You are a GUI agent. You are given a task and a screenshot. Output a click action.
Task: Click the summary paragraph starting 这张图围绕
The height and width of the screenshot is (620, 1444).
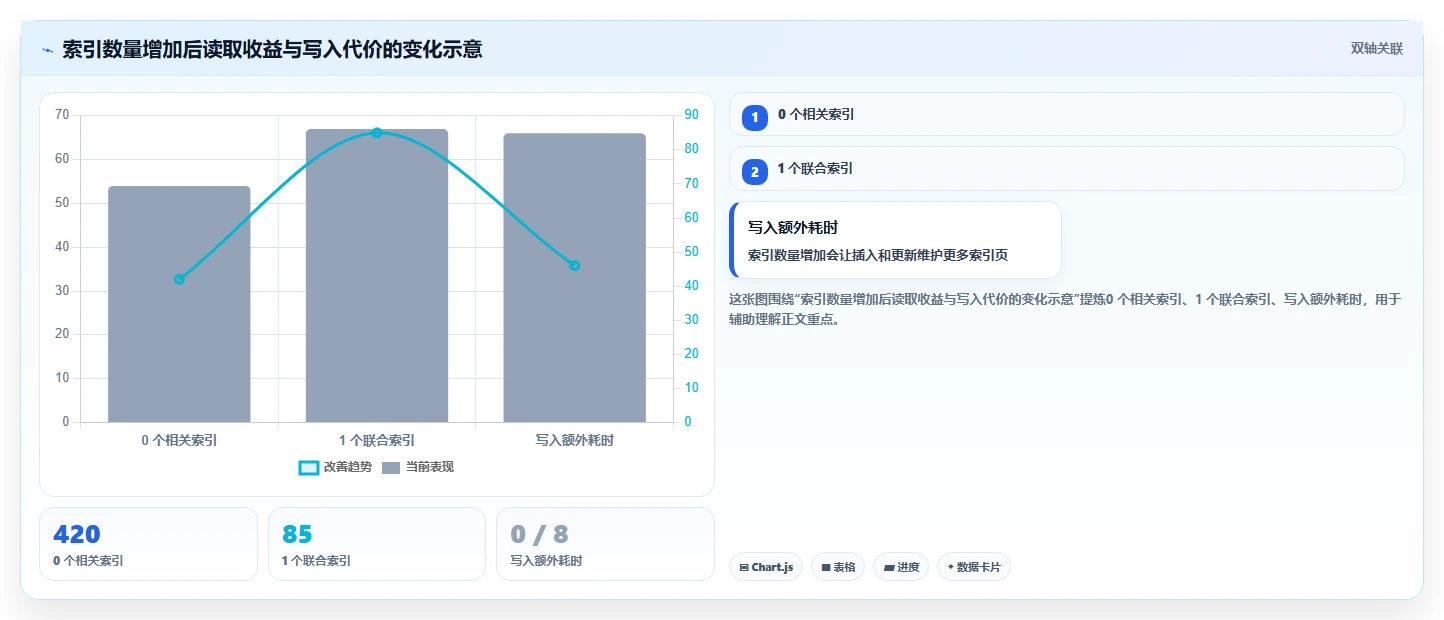(1066, 309)
